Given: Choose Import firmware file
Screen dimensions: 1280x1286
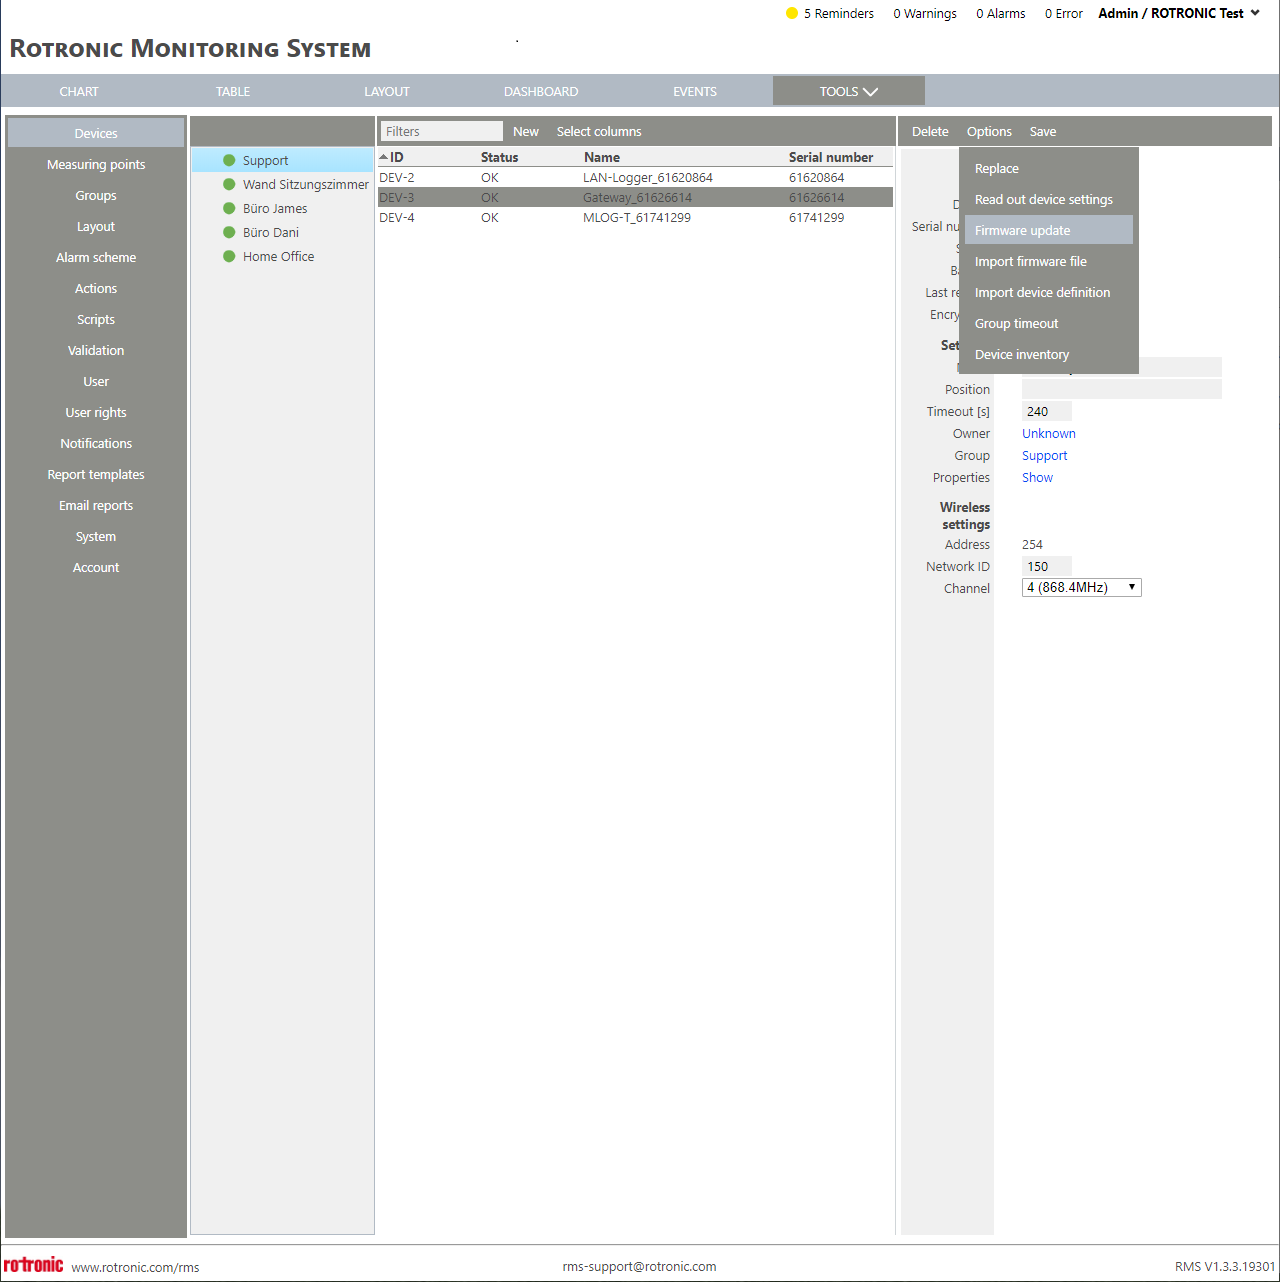Looking at the screenshot, I should (1049, 261).
